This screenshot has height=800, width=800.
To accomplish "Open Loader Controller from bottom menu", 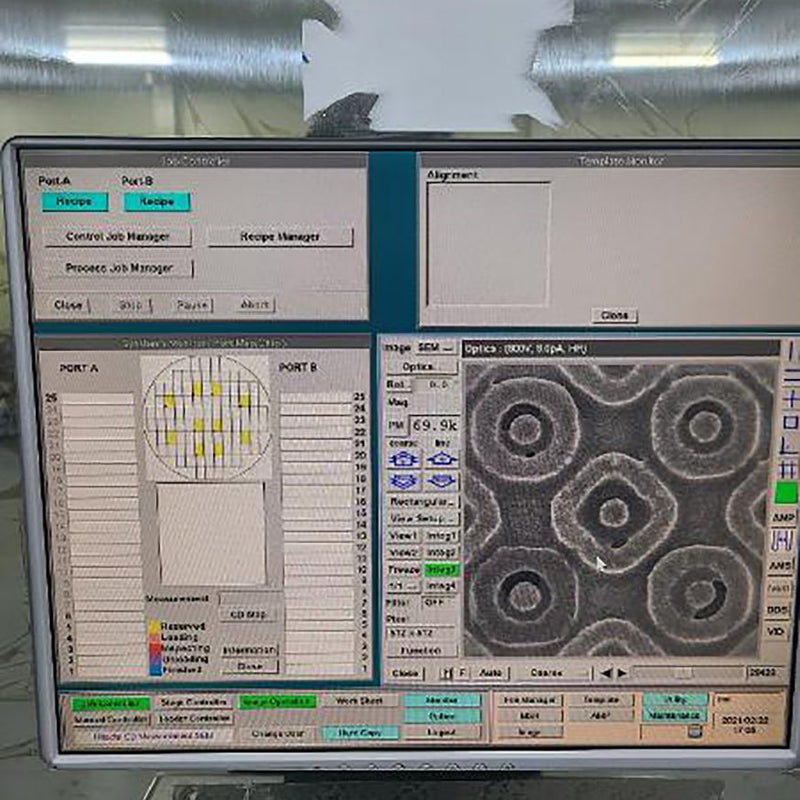I will pyautogui.click(x=194, y=718).
